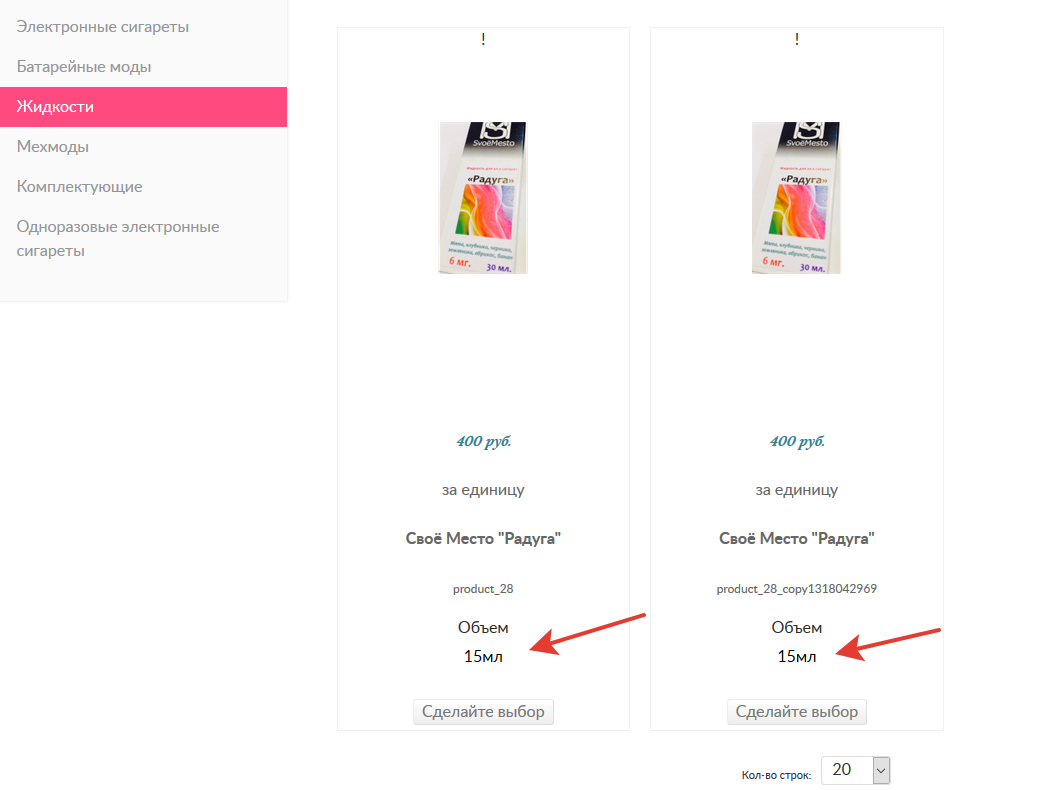Click the 15мл volume value in left card
This screenshot has width=1050, height=790.
[x=483, y=657]
